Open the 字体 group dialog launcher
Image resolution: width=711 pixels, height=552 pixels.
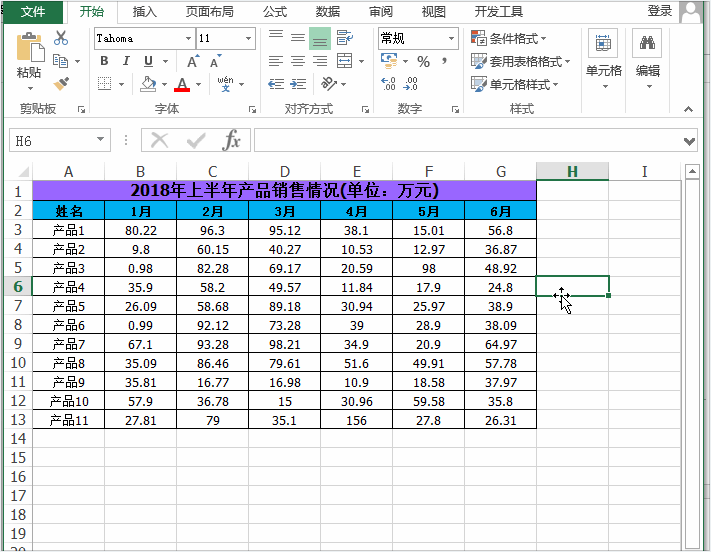click(252, 109)
